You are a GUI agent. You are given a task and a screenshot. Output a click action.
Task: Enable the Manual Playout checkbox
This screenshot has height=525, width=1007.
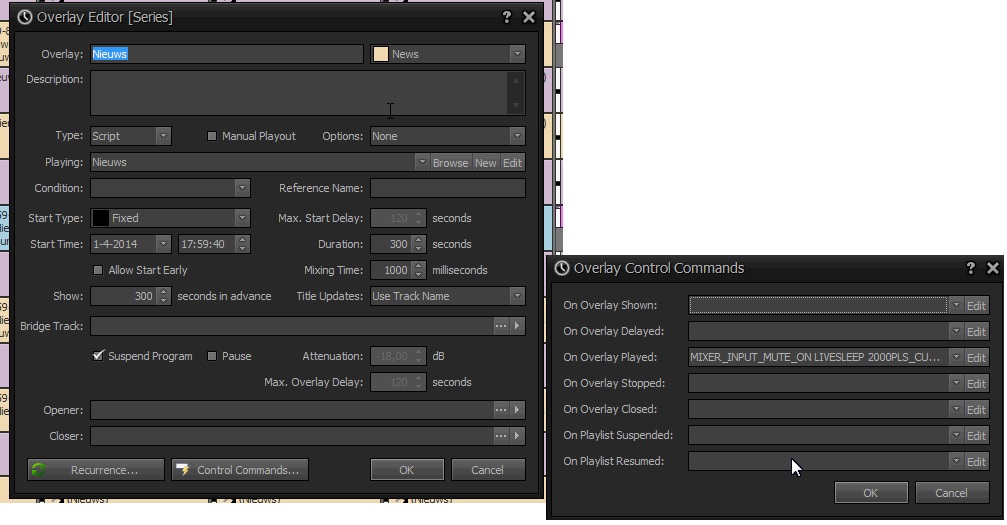[212, 136]
